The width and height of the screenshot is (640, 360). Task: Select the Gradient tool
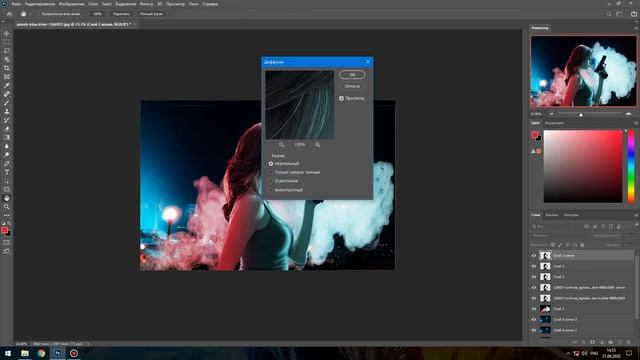7,137
